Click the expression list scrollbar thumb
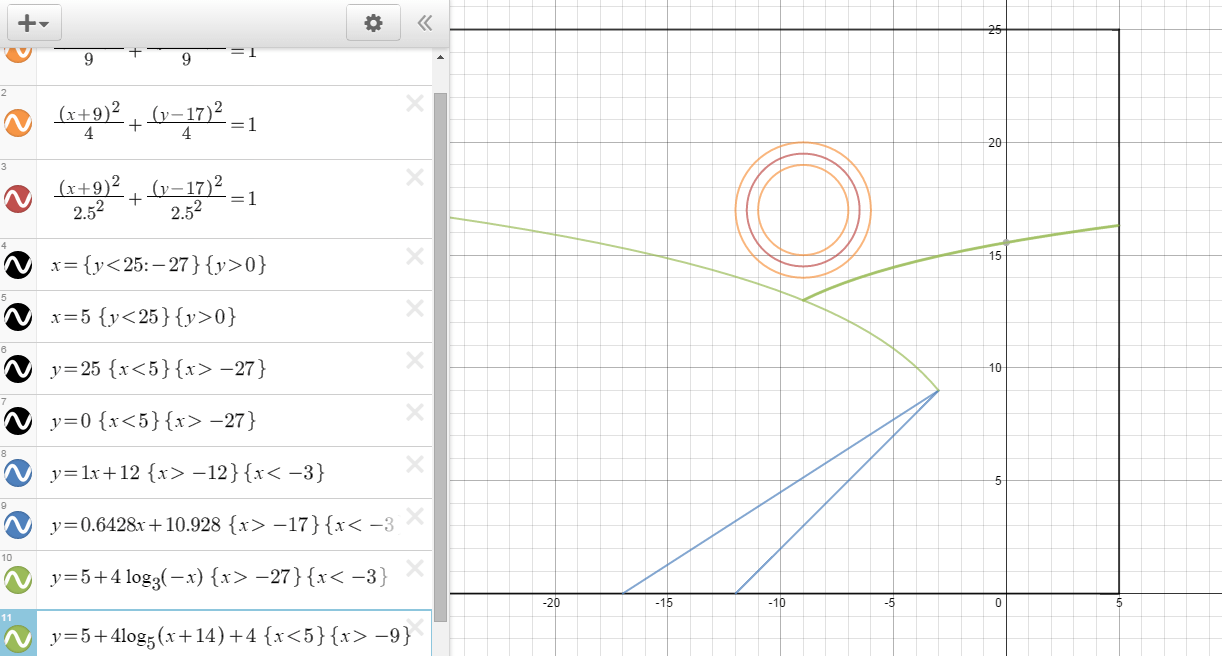 tap(440, 355)
